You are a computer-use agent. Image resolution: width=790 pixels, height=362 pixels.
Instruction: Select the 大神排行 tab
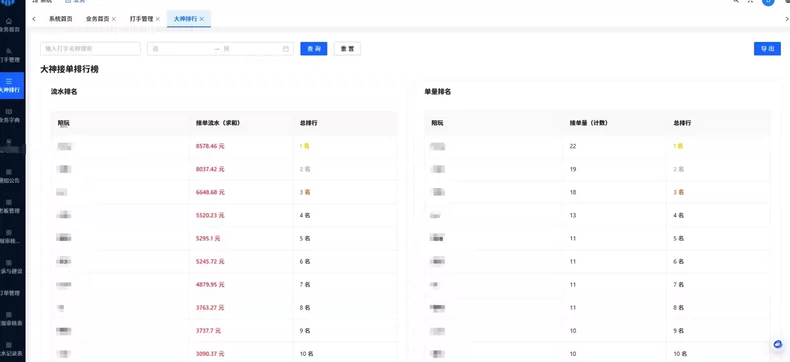coord(185,19)
